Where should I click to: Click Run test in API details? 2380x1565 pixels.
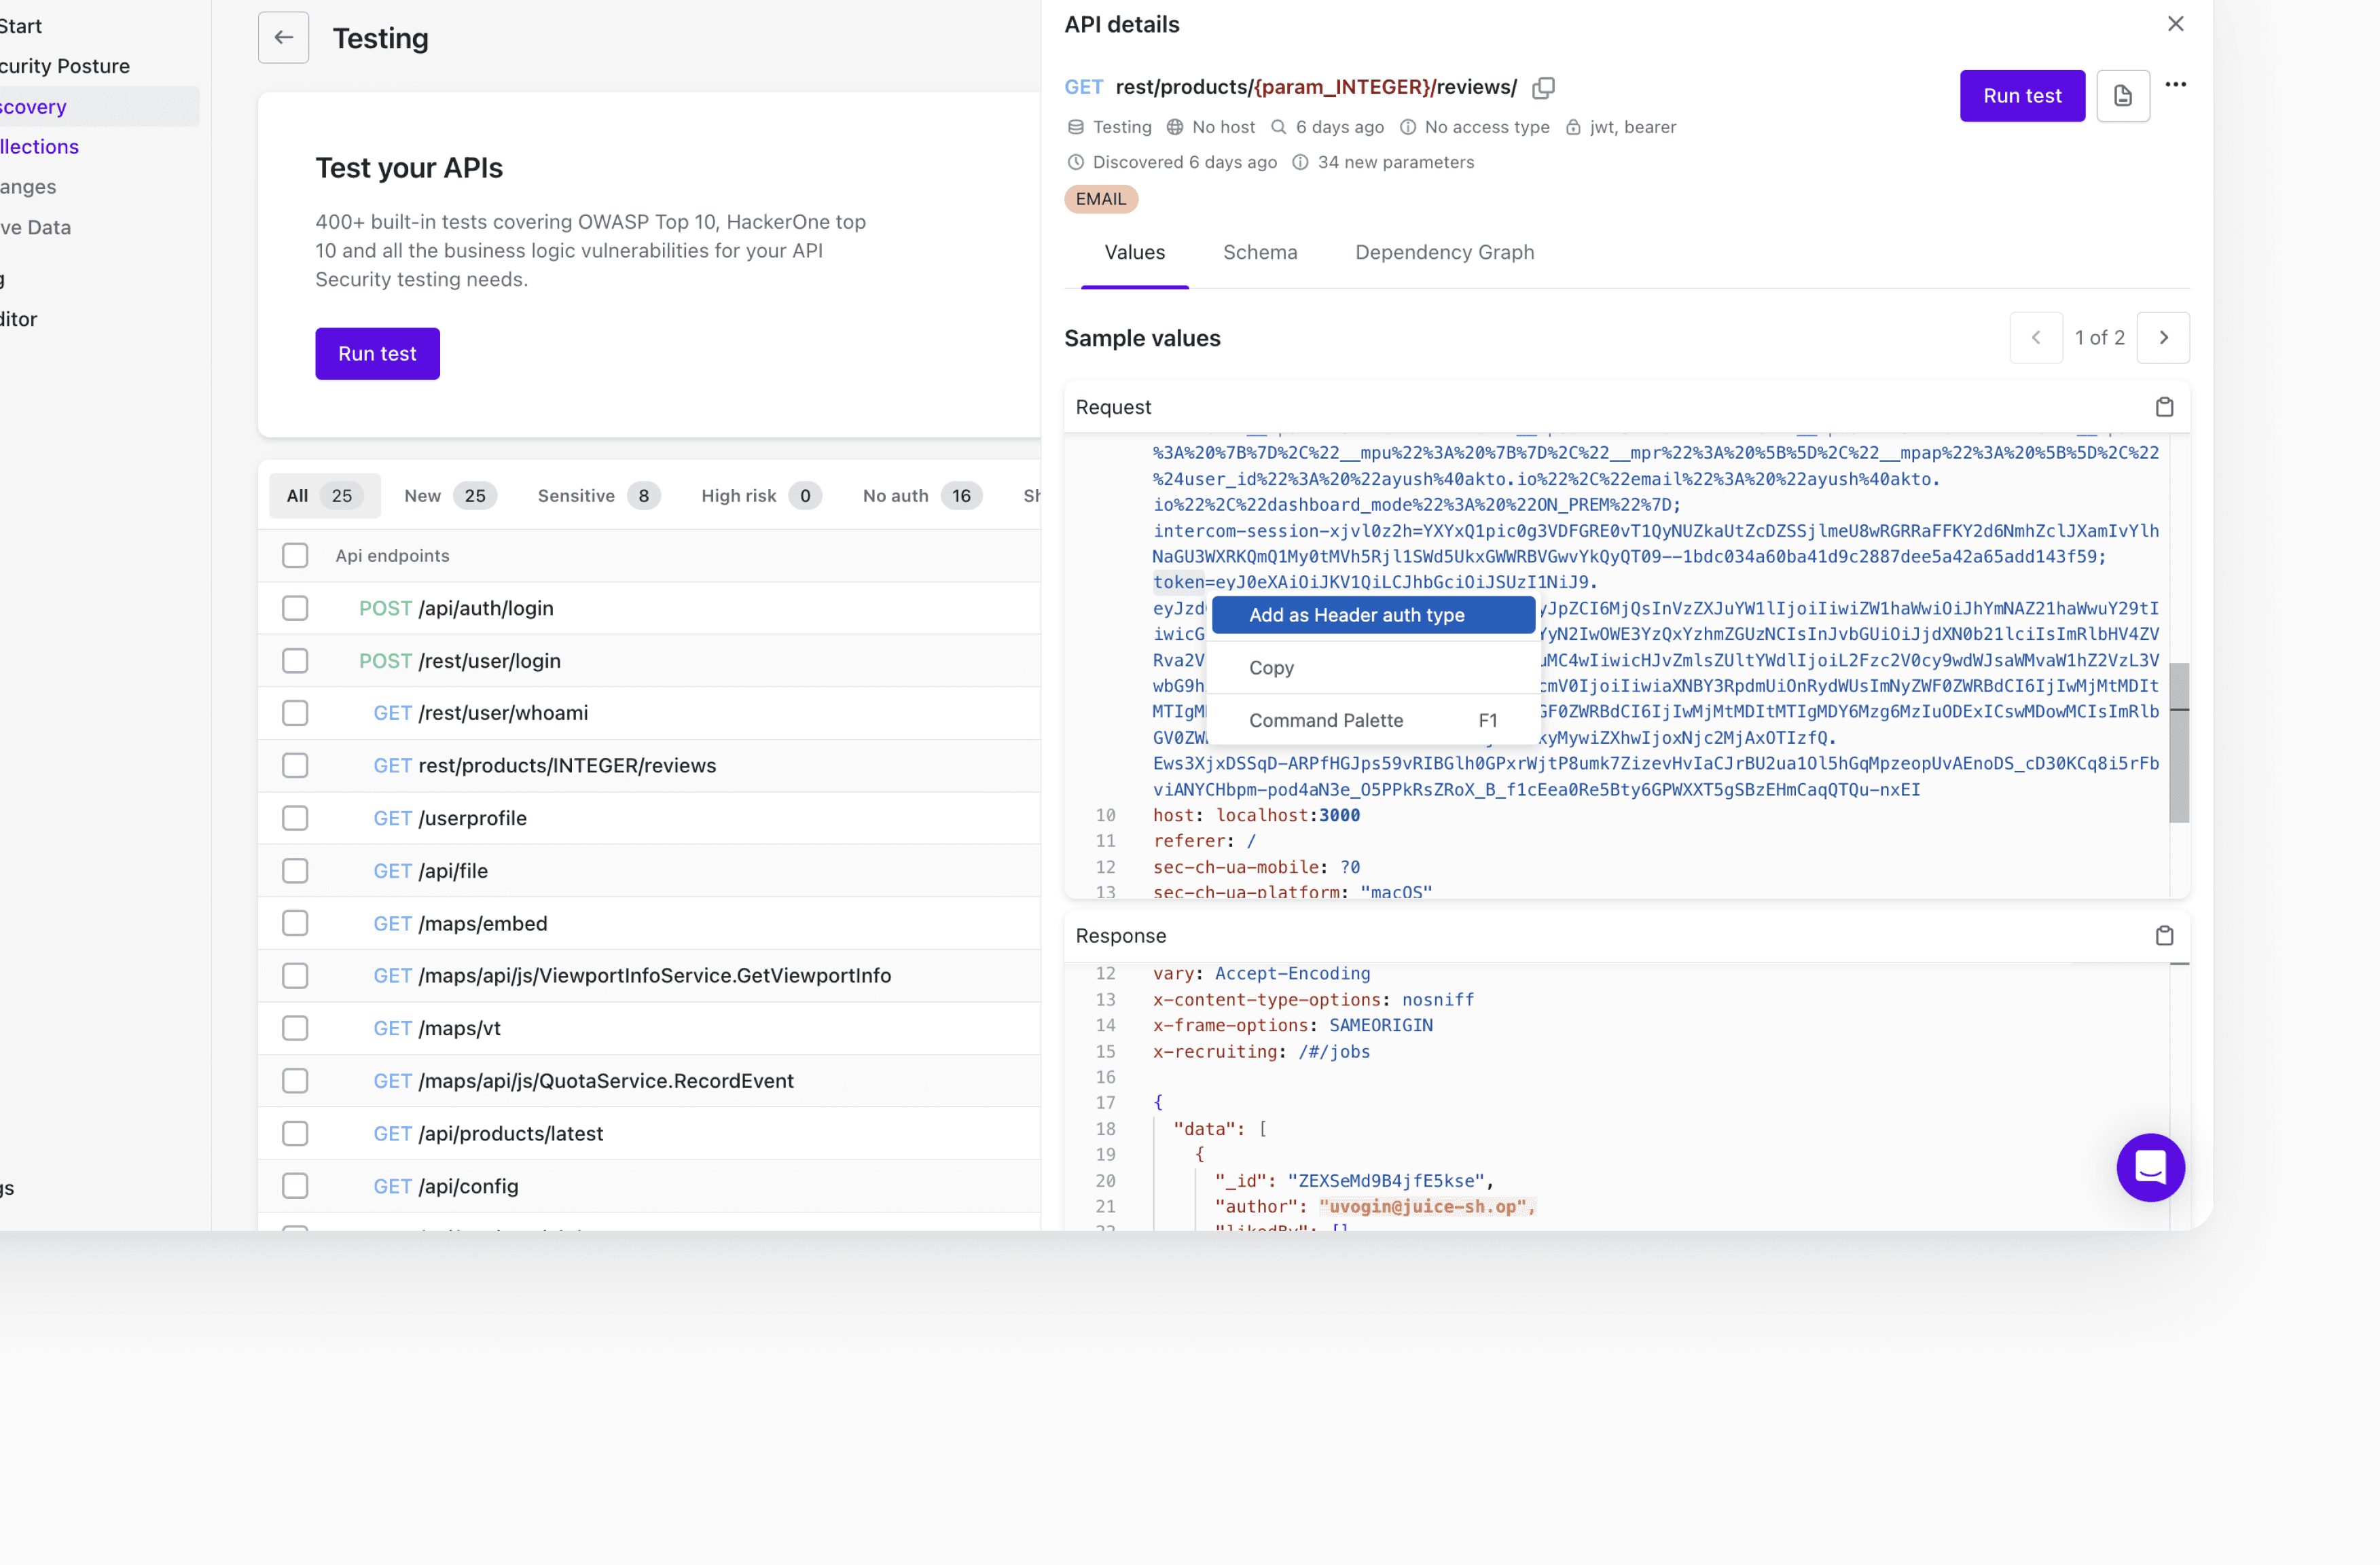coord(2022,96)
